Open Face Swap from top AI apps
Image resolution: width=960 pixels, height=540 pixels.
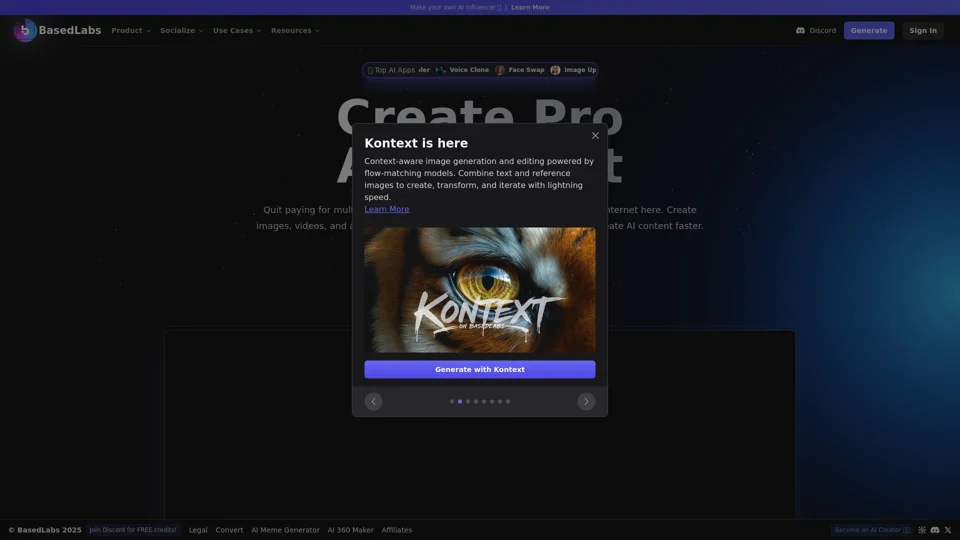point(520,70)
